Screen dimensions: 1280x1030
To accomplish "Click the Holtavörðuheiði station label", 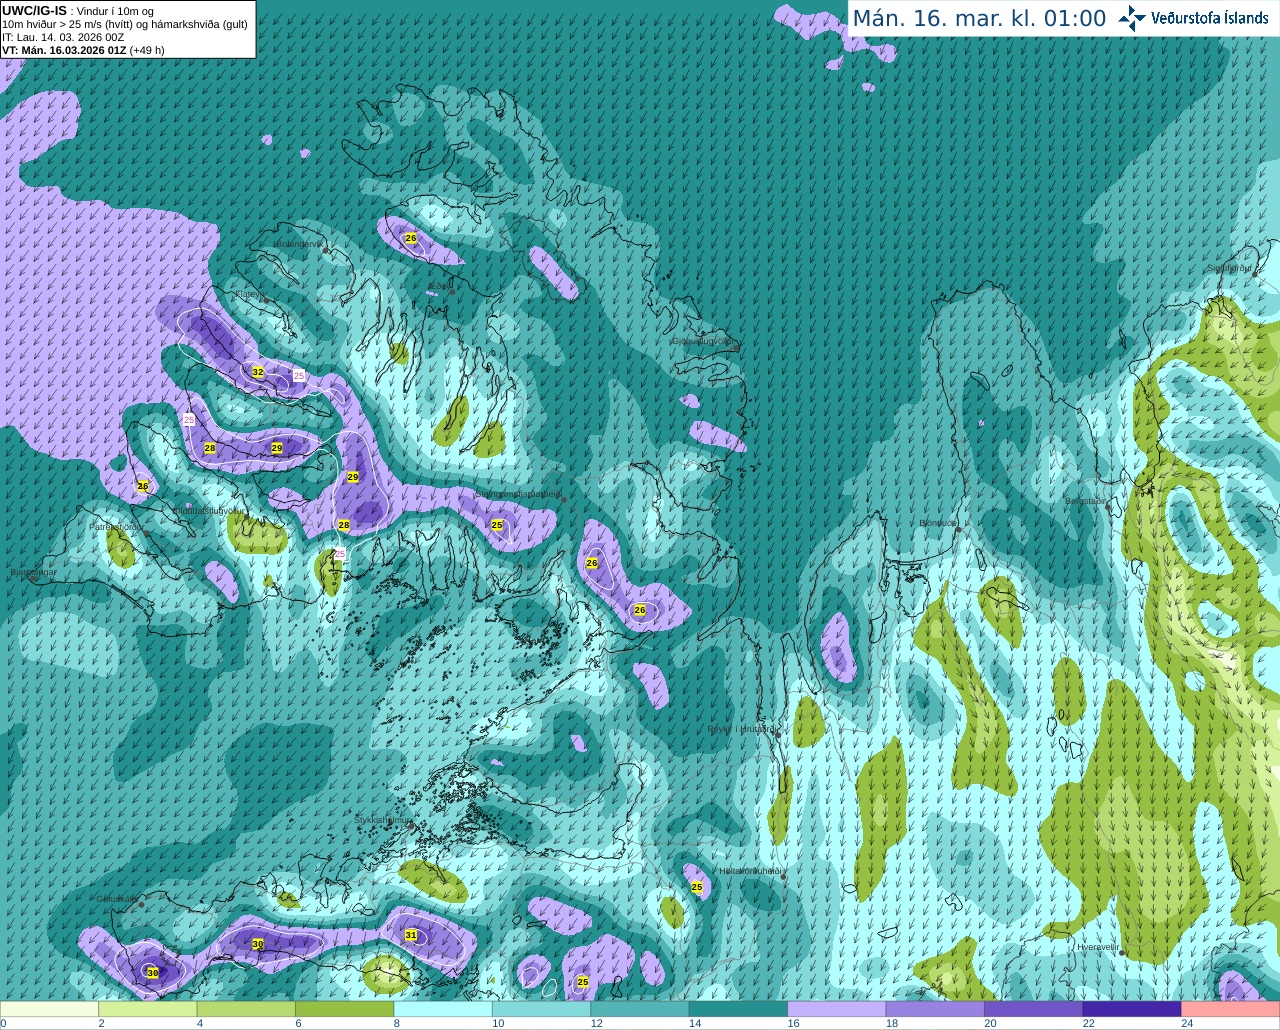I will (750, 871).
